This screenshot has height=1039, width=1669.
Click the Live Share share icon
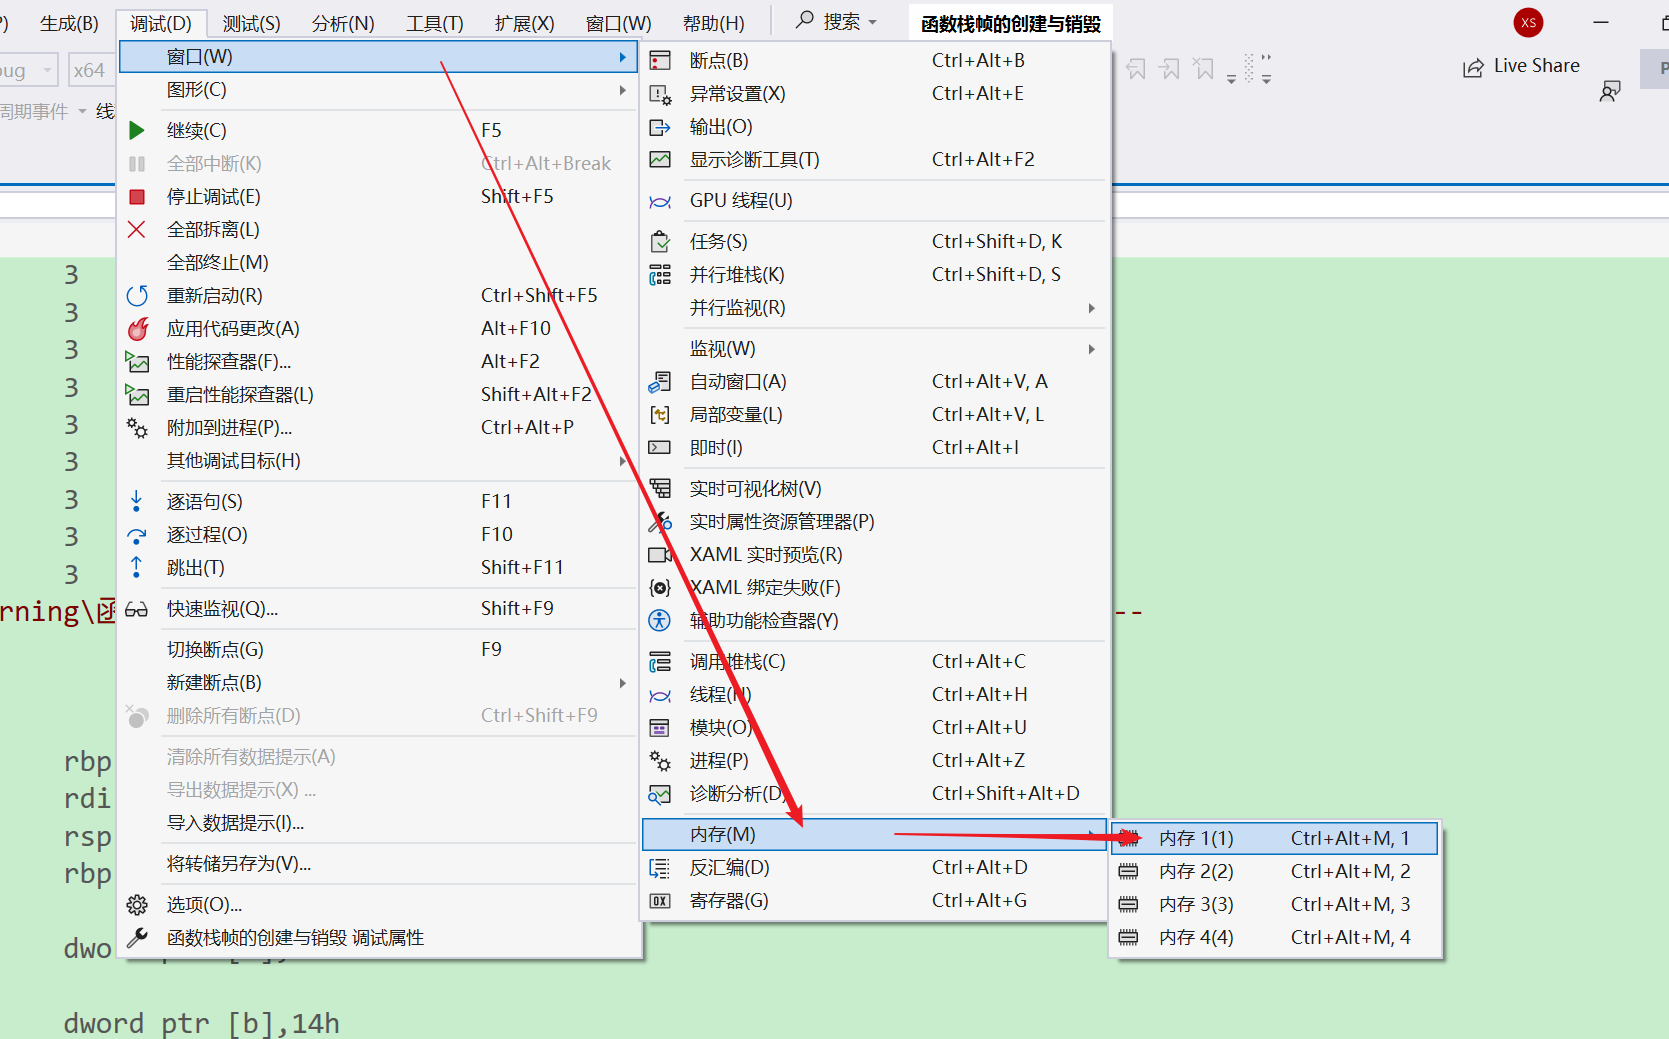[1473, 67]
